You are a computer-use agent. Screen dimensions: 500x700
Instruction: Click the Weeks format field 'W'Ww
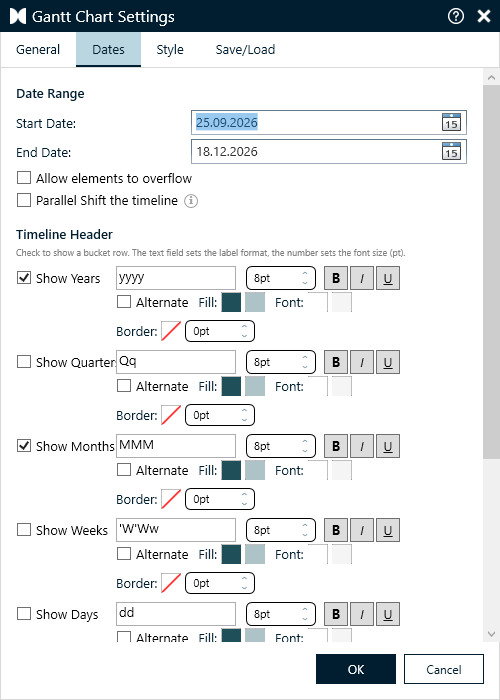176,530
